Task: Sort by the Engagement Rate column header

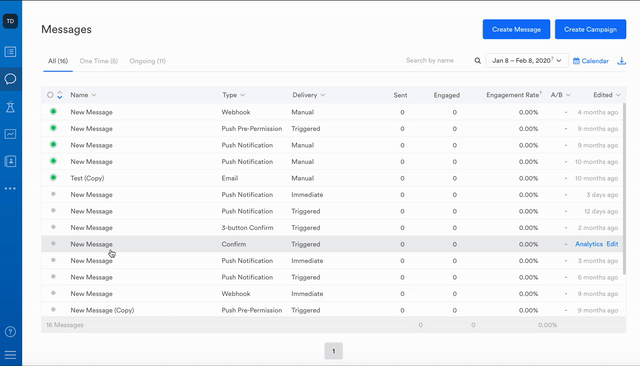Action: pyautogui.click(x=514, y=95)
